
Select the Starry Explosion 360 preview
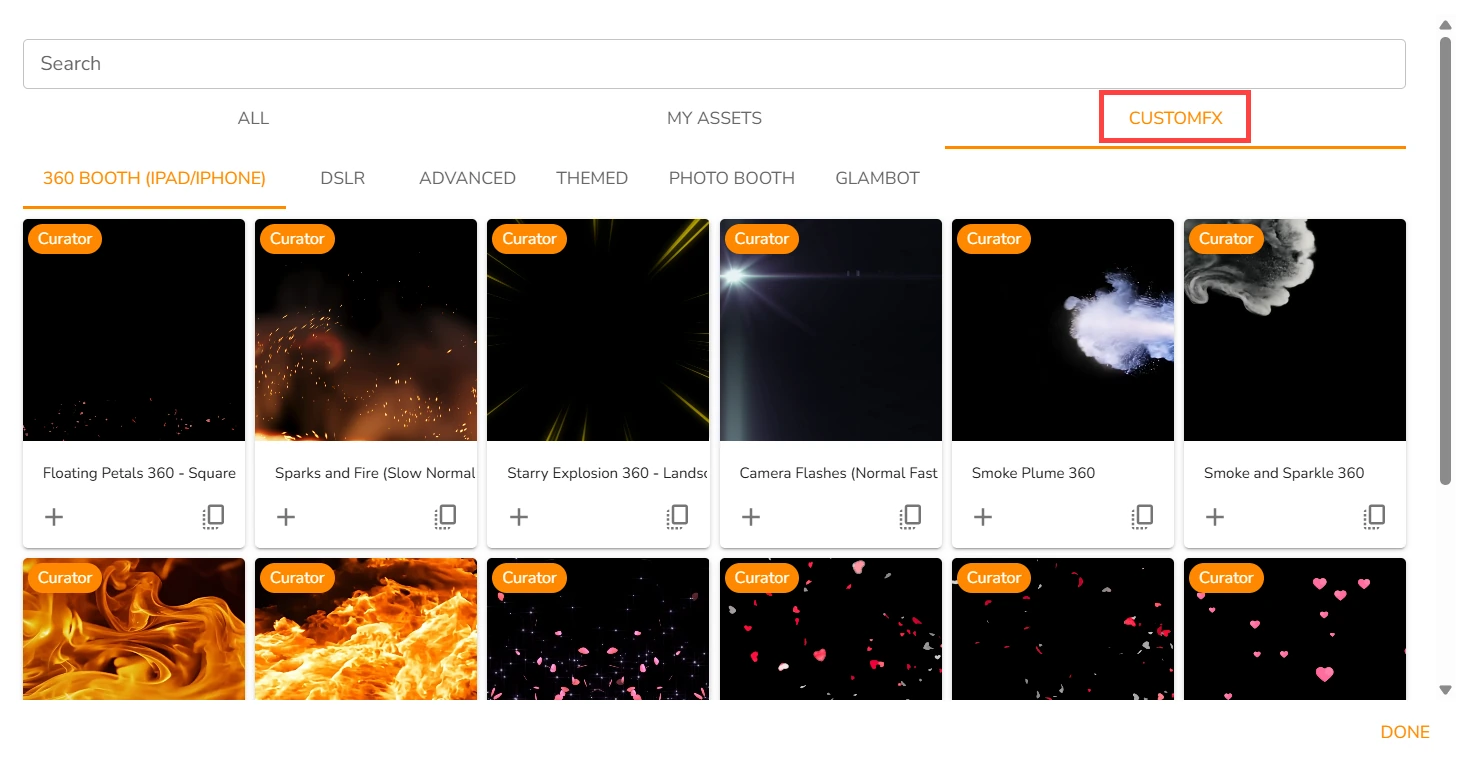(598, 330)
